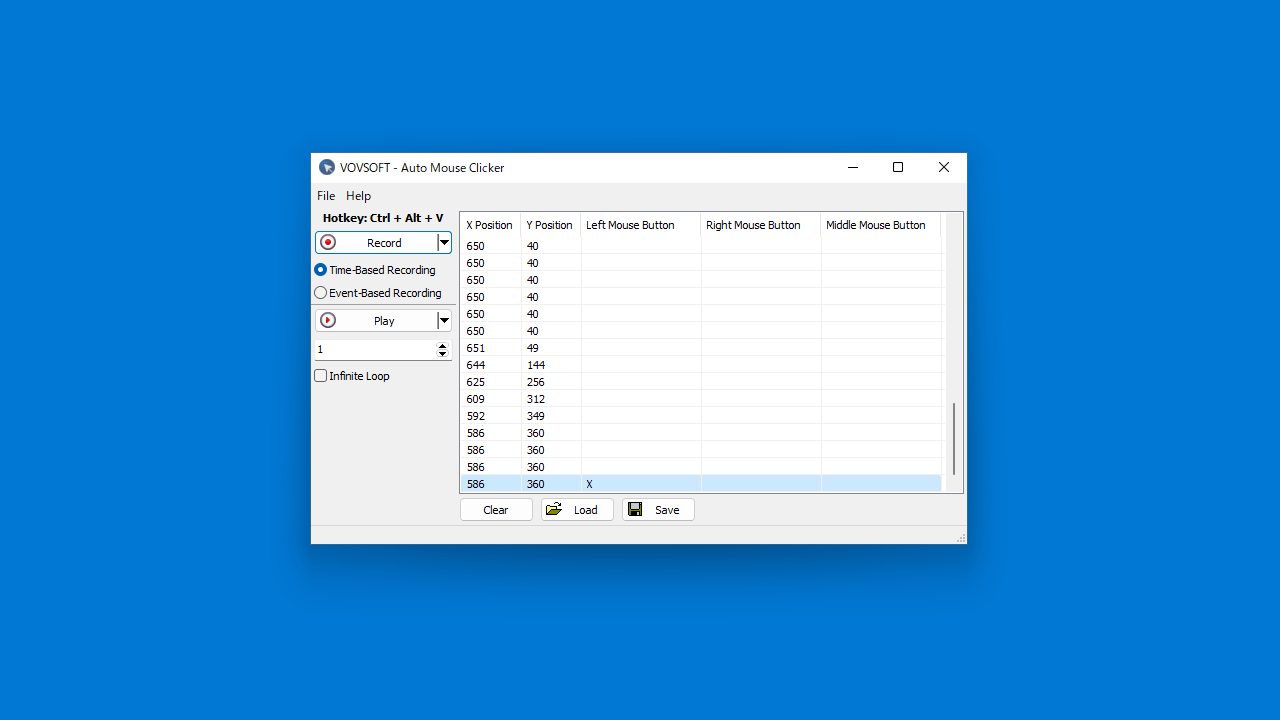1280x720 pixels.
Task: Click the Middle Mouse Button column header
Action: (881, 225)
